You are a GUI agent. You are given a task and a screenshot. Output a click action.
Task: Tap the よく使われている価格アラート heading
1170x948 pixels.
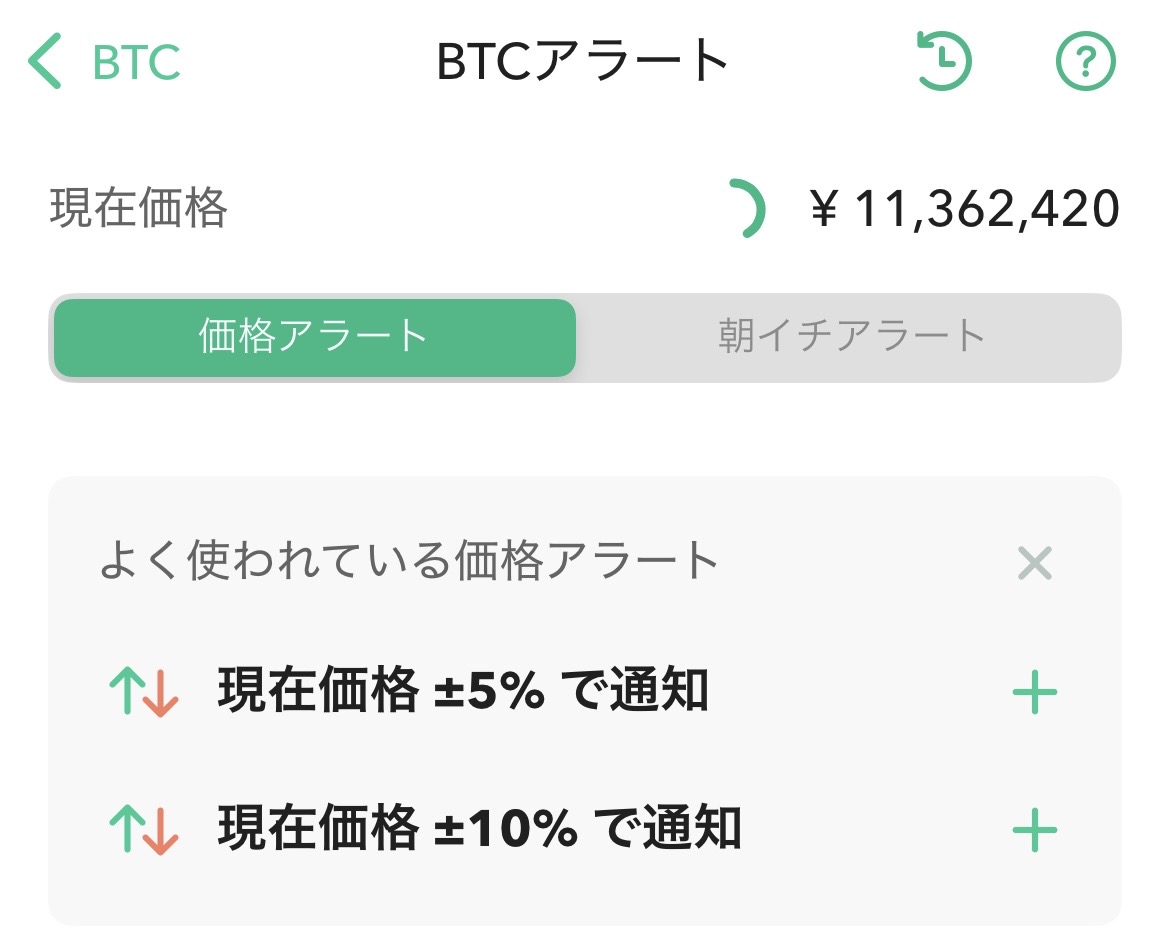pyautogui.click(x=409, y=561)
